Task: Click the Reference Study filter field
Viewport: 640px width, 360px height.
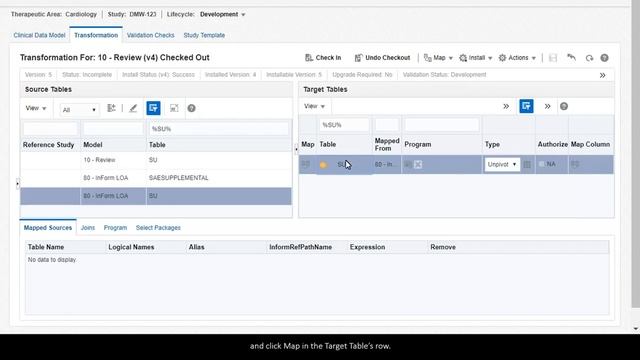Action: coord(50,129)
